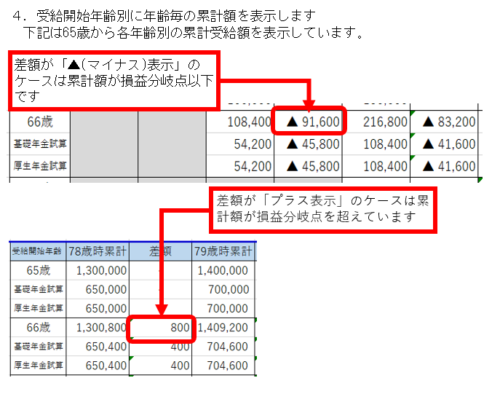The image size is (500, 394).
Task: Click the 650,000 cell in first 基礎年金試算 row
Action: (x=97, y=289)
